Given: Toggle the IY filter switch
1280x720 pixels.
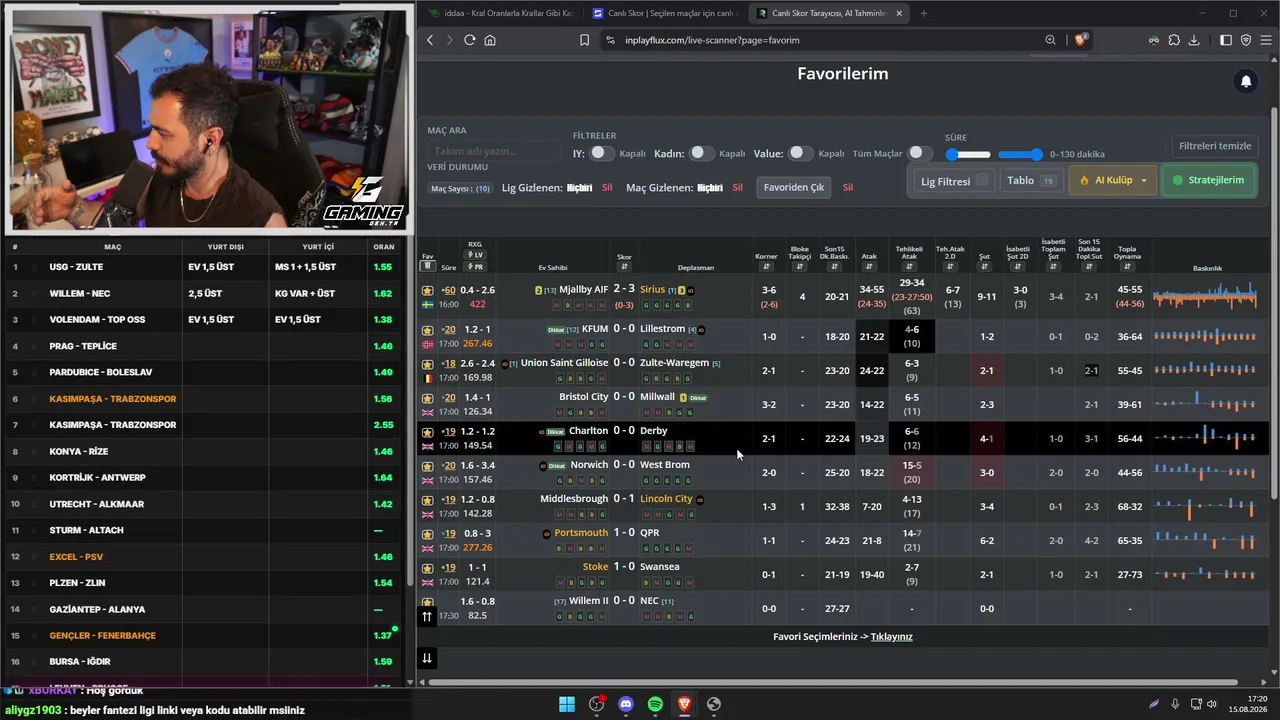Looking at the screenshot, I should (x=601, y=153).
